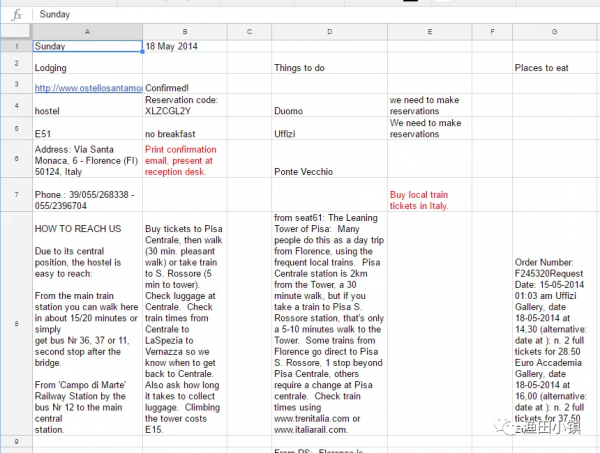Select column A header
The height and width of the screenshot is (453, 600).
pyautogui.click(x=88, y=33)
